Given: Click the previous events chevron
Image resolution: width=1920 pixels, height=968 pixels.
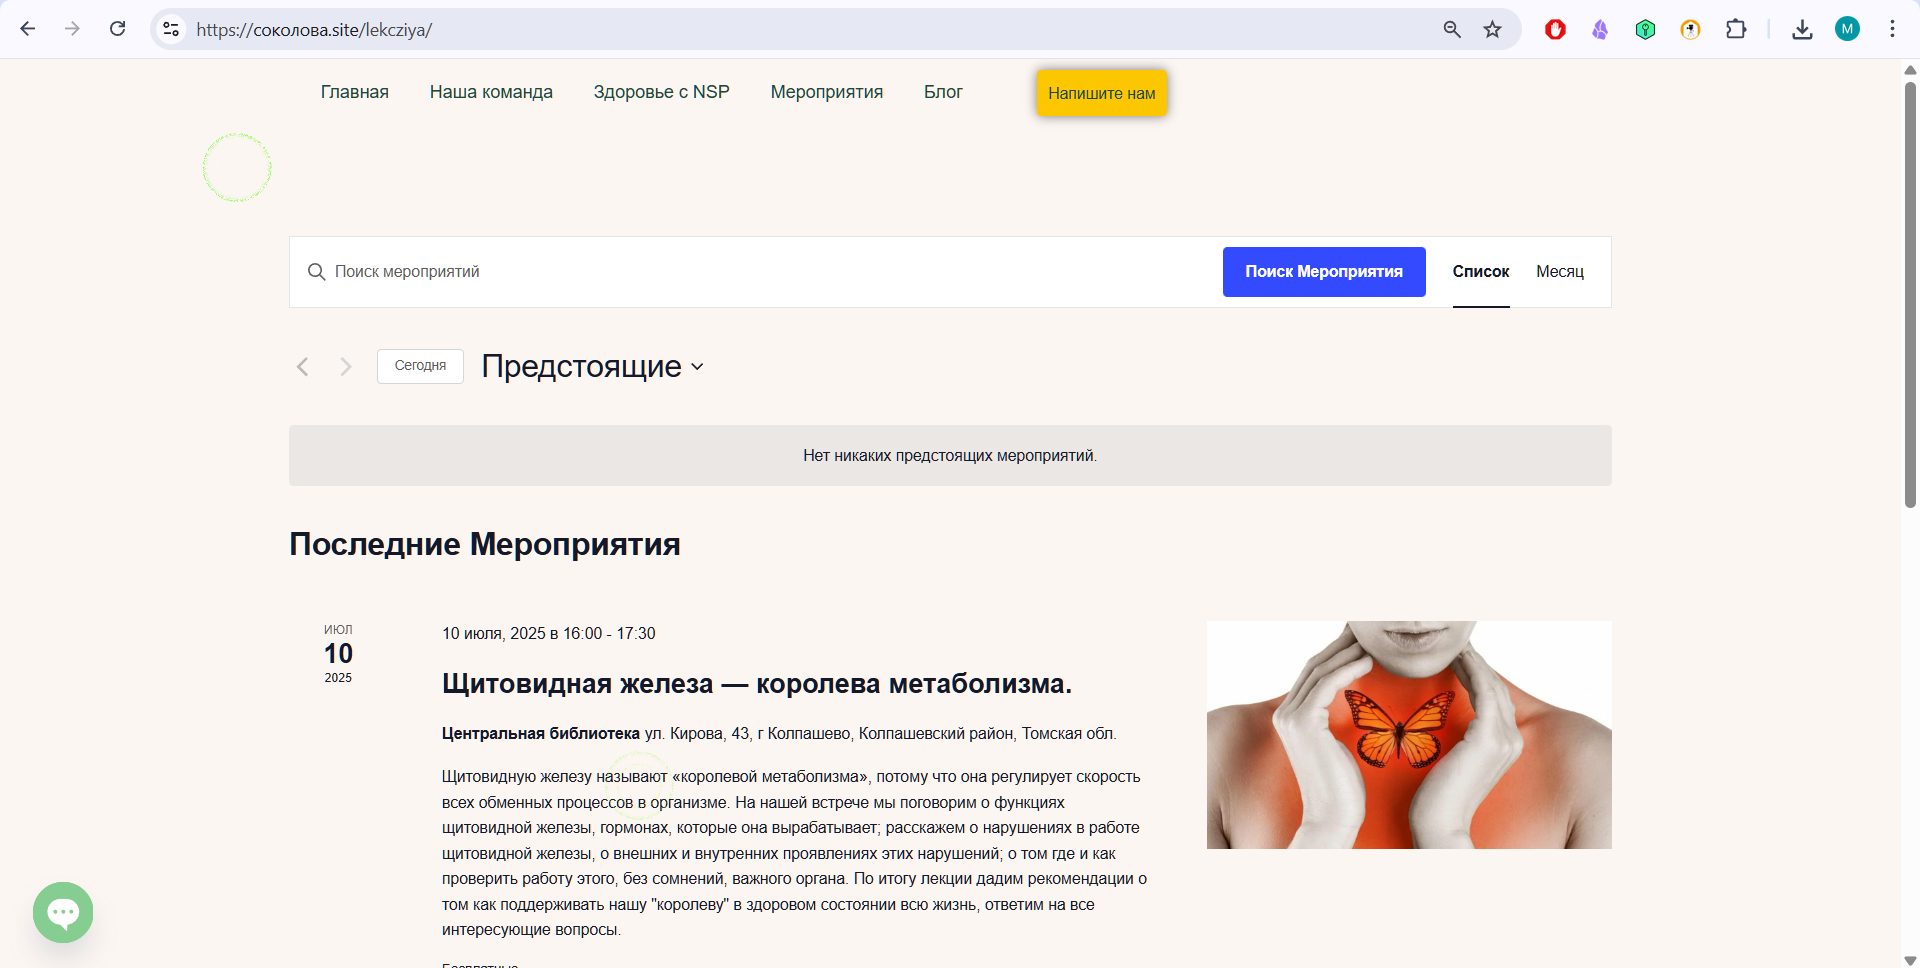Looking at the screenshot, I should pyautogui.click(x=302, y=366).
